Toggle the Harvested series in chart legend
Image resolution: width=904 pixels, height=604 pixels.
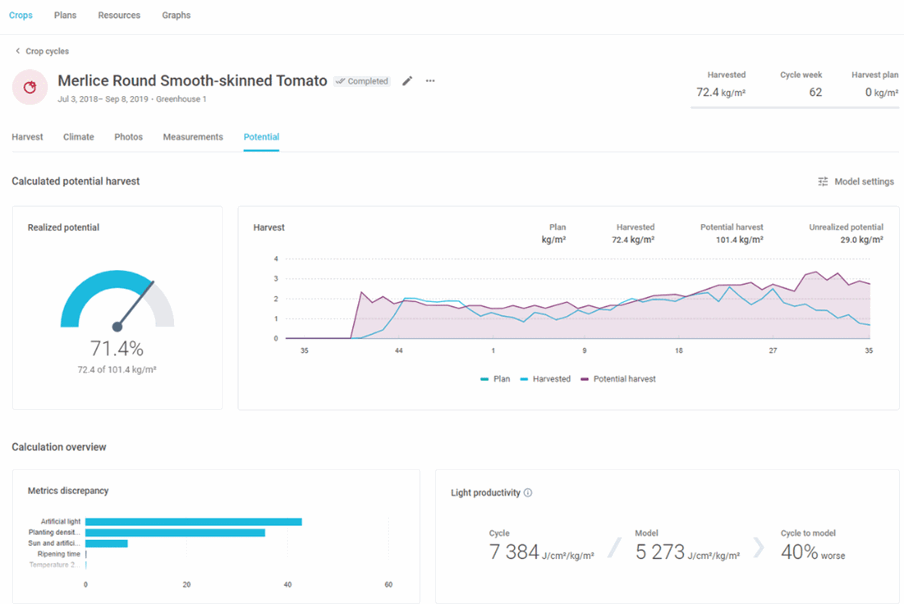[x=545, y=379]
